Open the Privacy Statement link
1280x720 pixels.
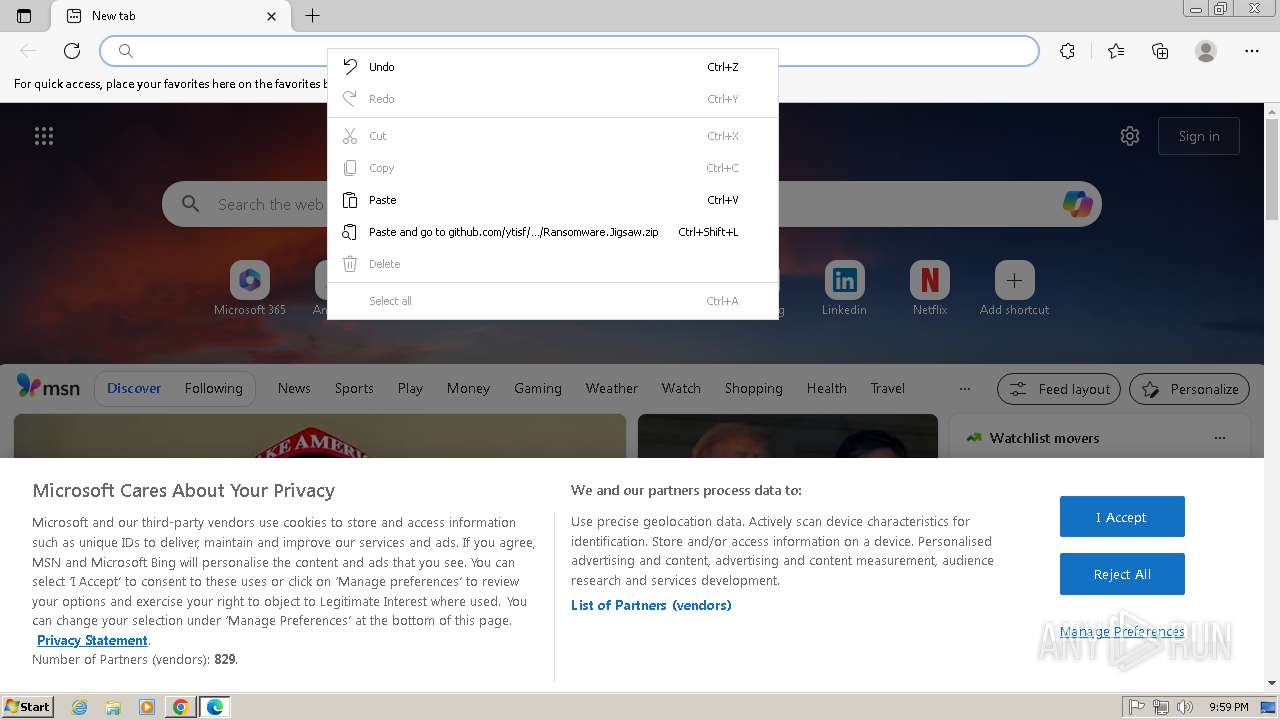[92, 640]
